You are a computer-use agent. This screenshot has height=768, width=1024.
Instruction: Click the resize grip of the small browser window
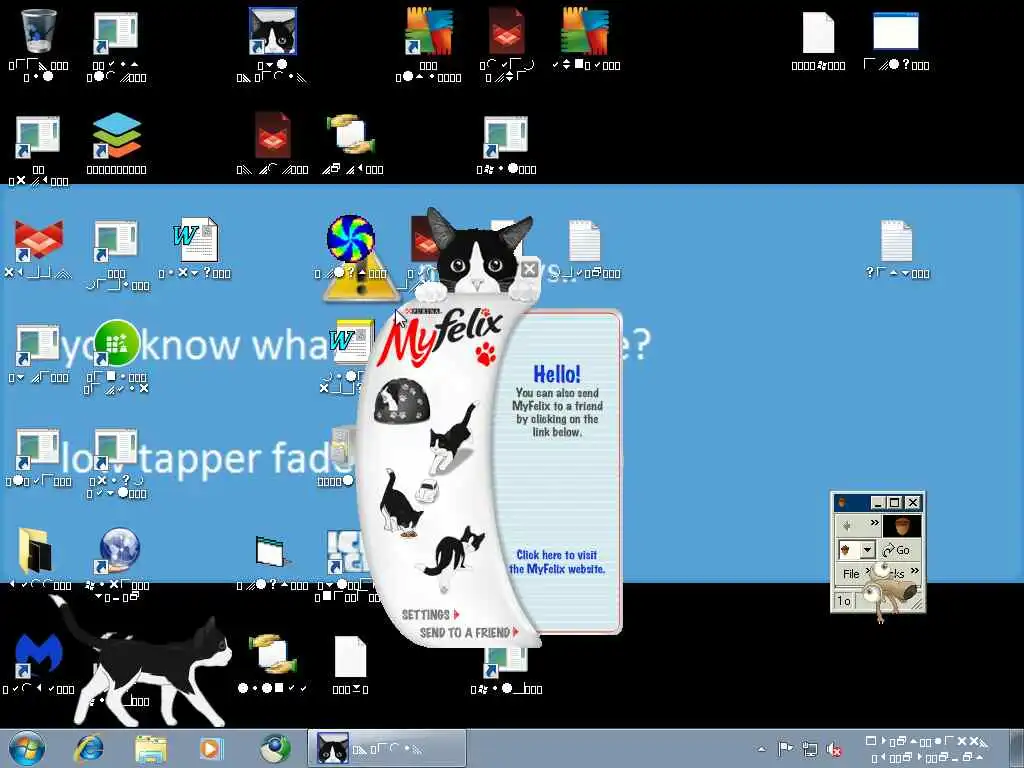919,605
